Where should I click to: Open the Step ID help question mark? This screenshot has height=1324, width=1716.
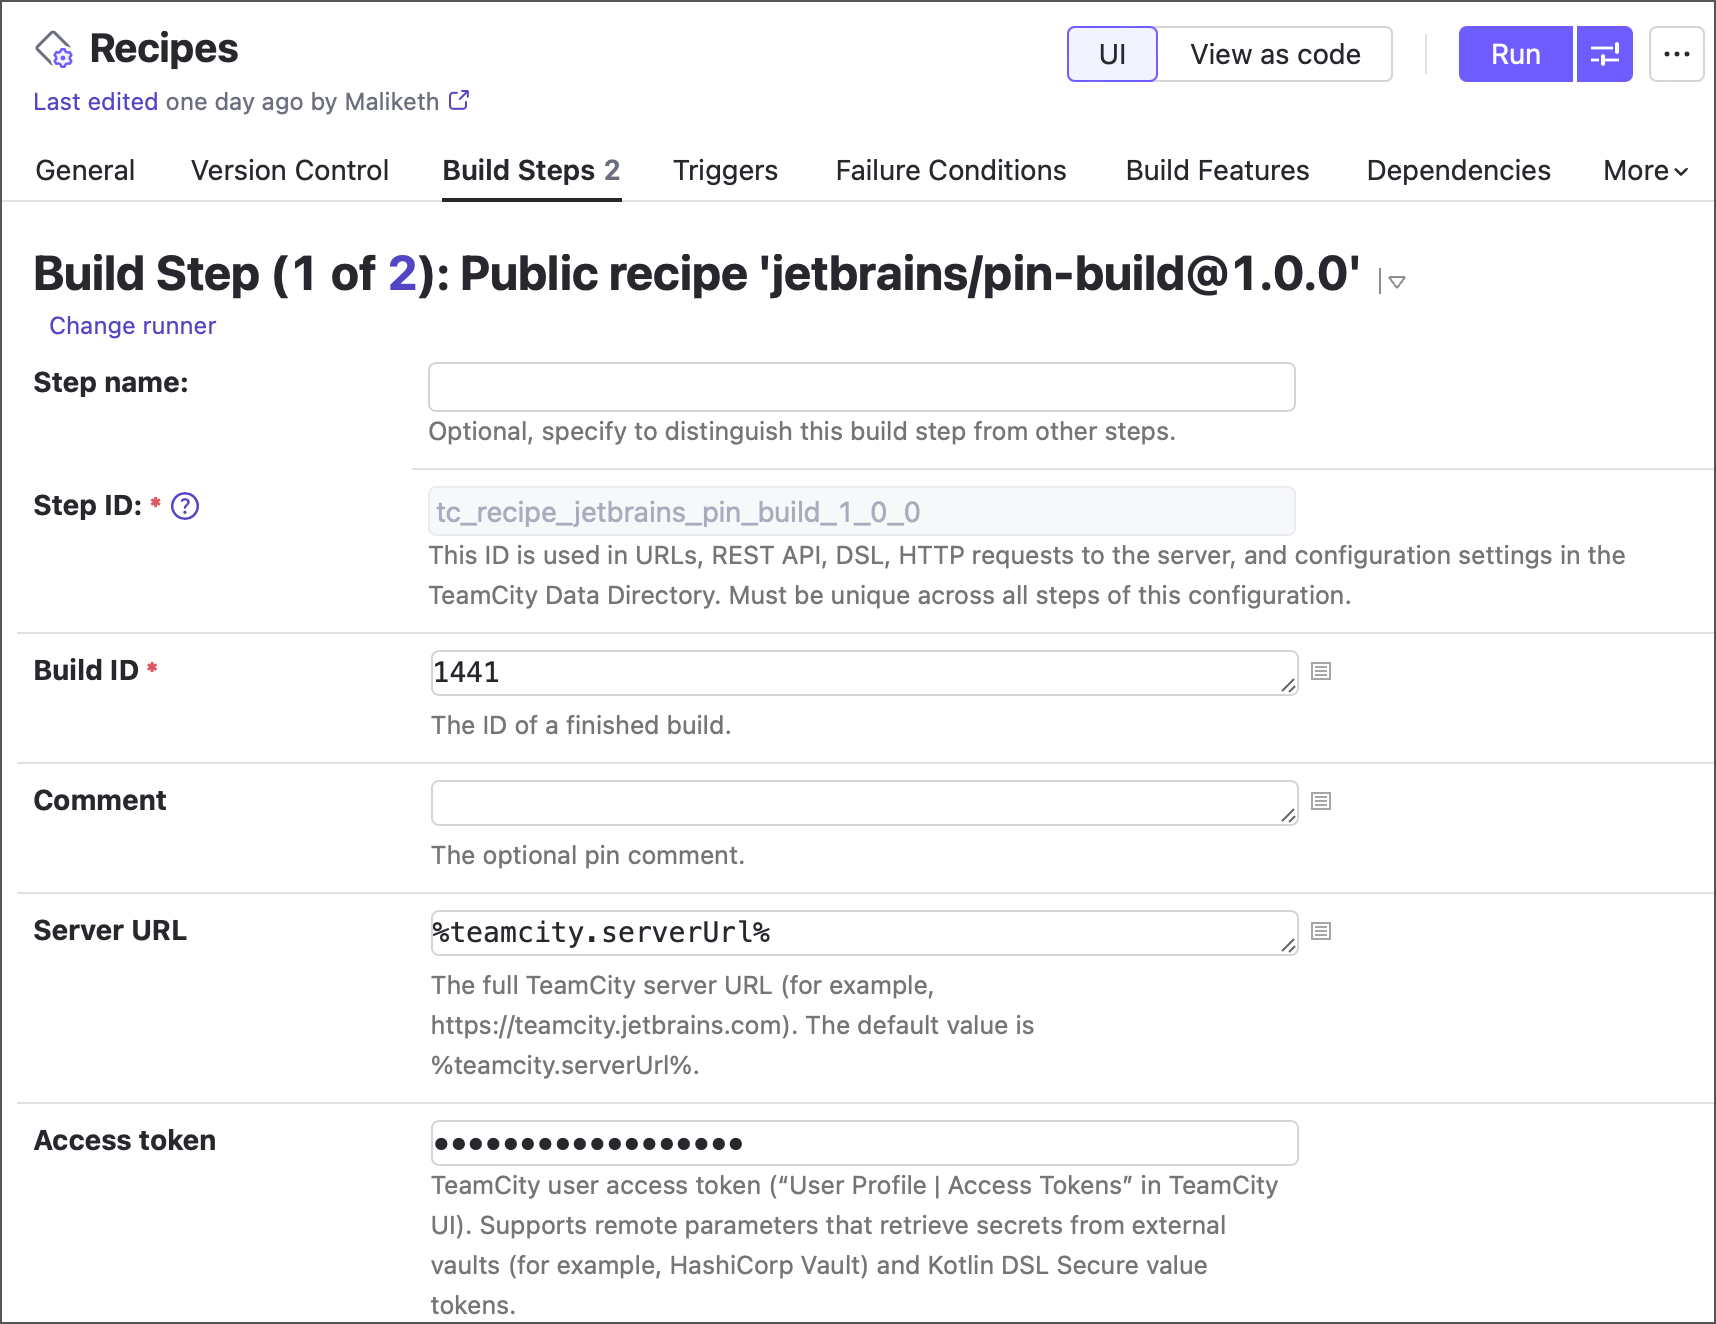point(184,506)
